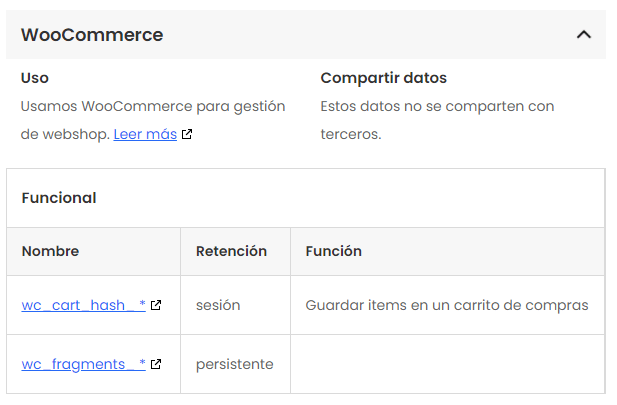Click external link icon beside Leer más
The image size is (617, 405).
tap(187, 134)
